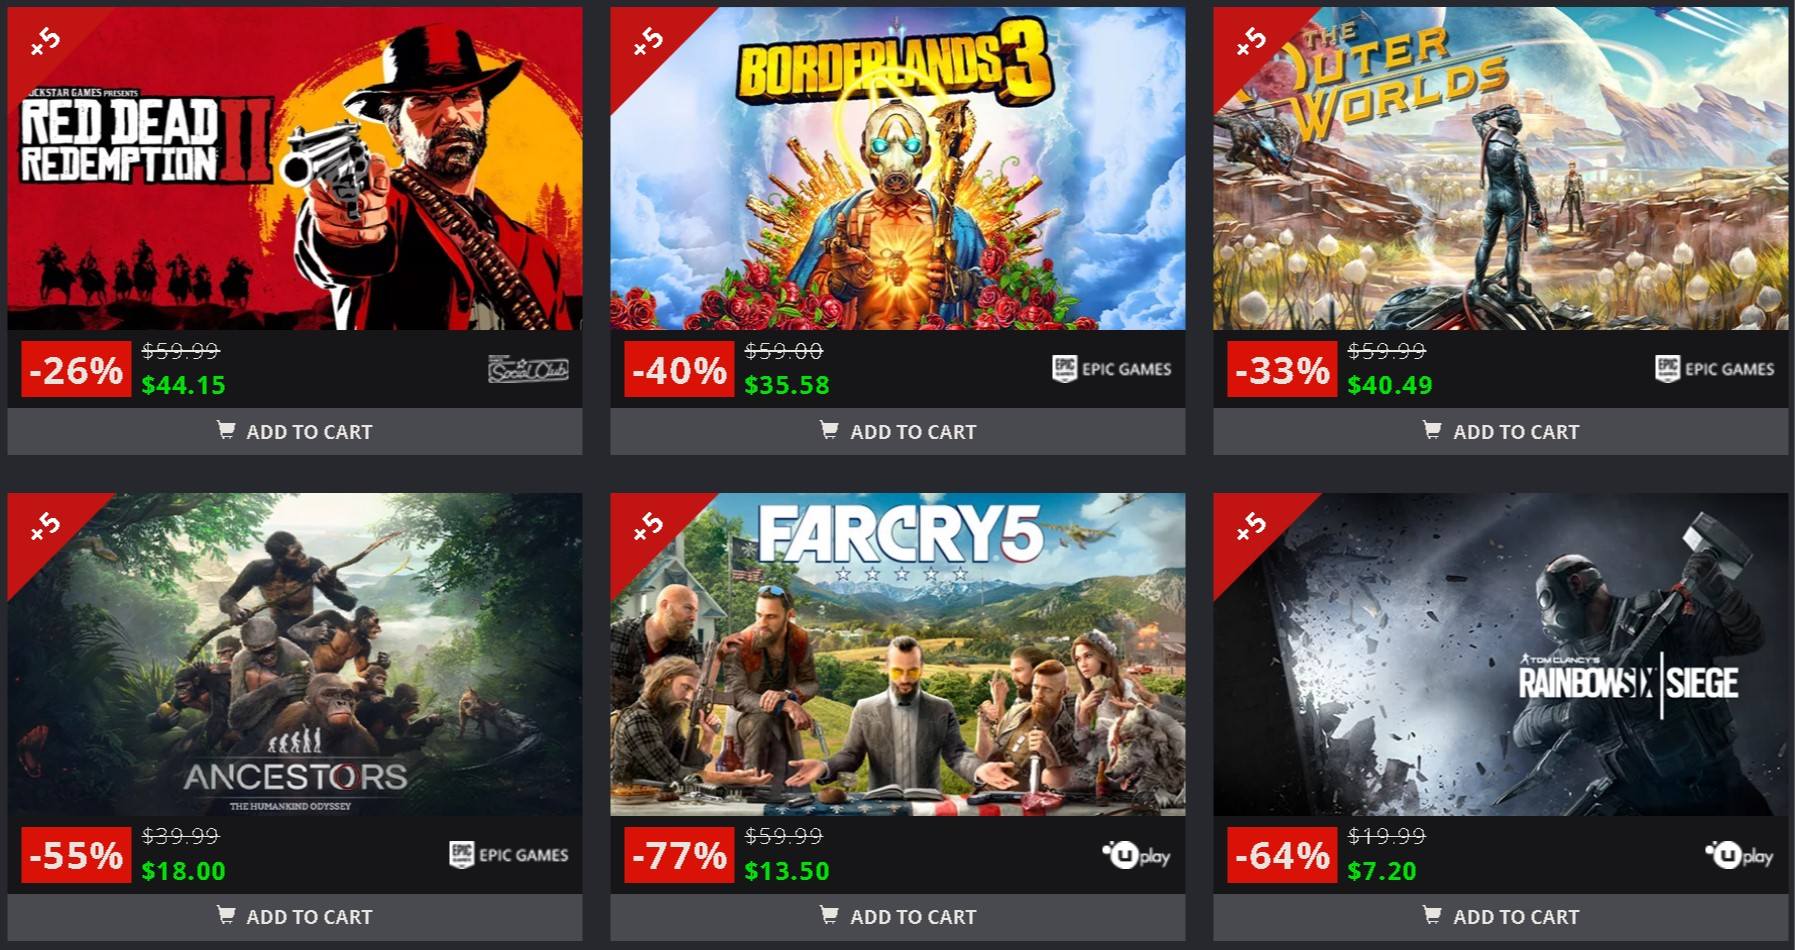Add The Outer Worlds to cart

coord(1501,431)
